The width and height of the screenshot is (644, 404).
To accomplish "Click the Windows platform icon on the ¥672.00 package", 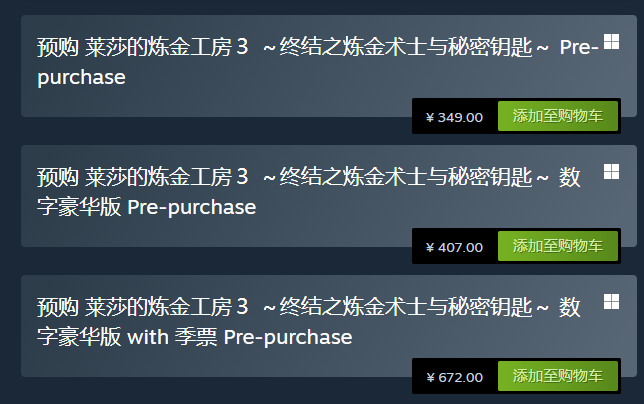I will 611,301.
